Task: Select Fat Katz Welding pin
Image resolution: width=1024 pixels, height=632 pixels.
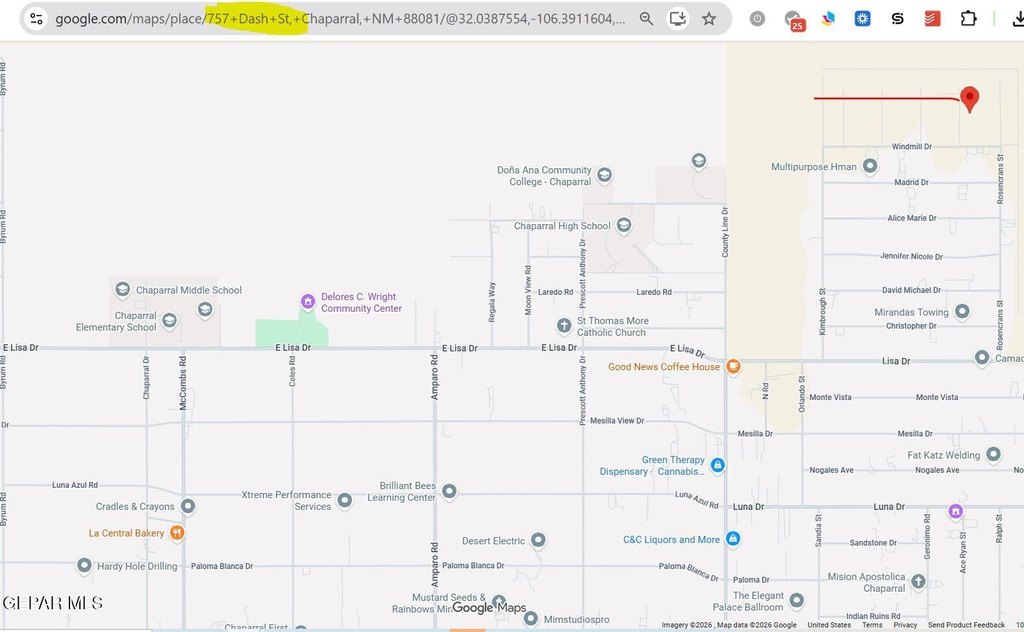Action: tap(993, 454)
